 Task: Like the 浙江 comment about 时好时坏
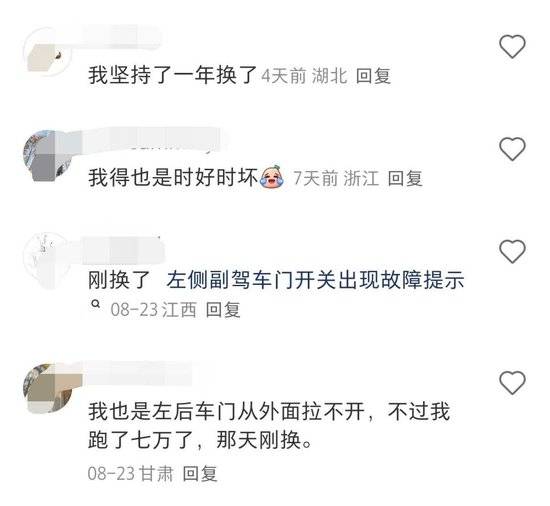tap(512, 149)
